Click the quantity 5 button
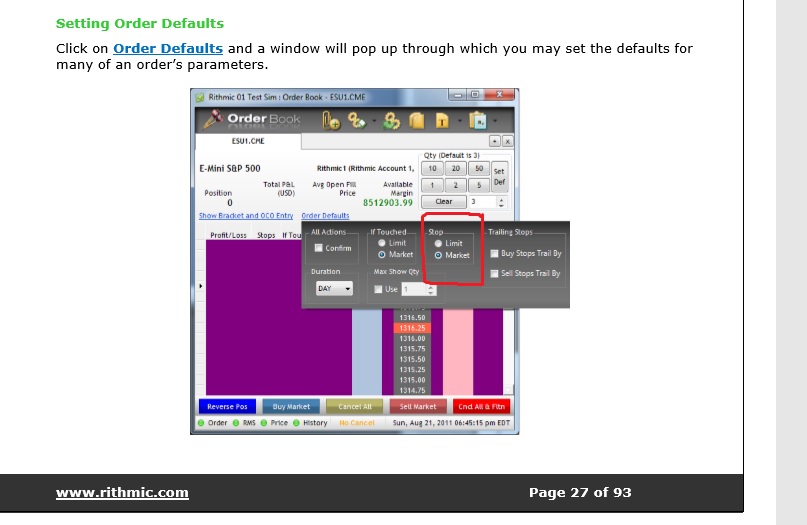807x525 pixels. click(x=479, y=185)
